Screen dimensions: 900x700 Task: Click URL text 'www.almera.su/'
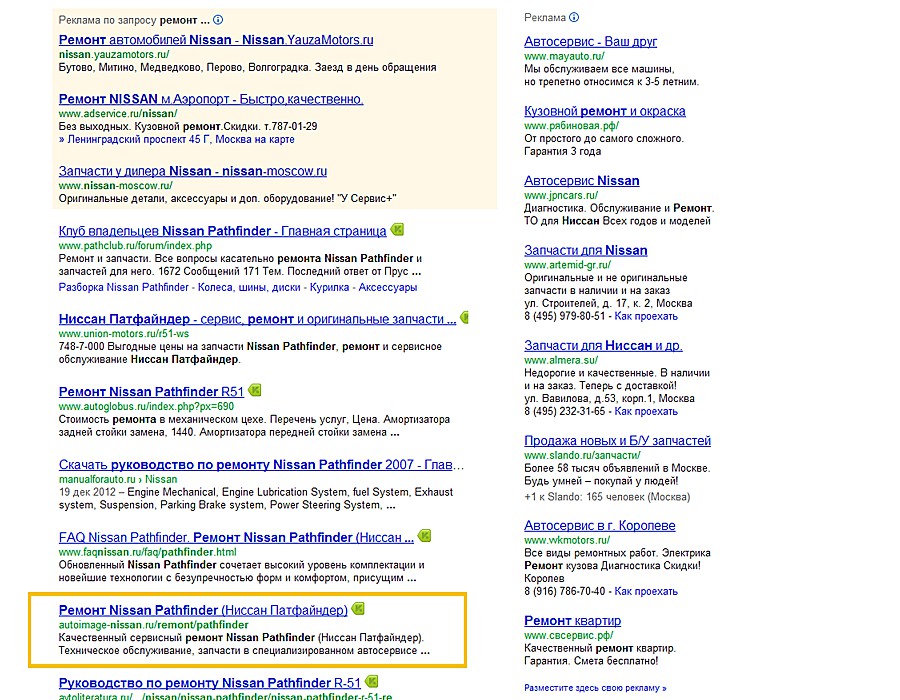coord(561,360)
